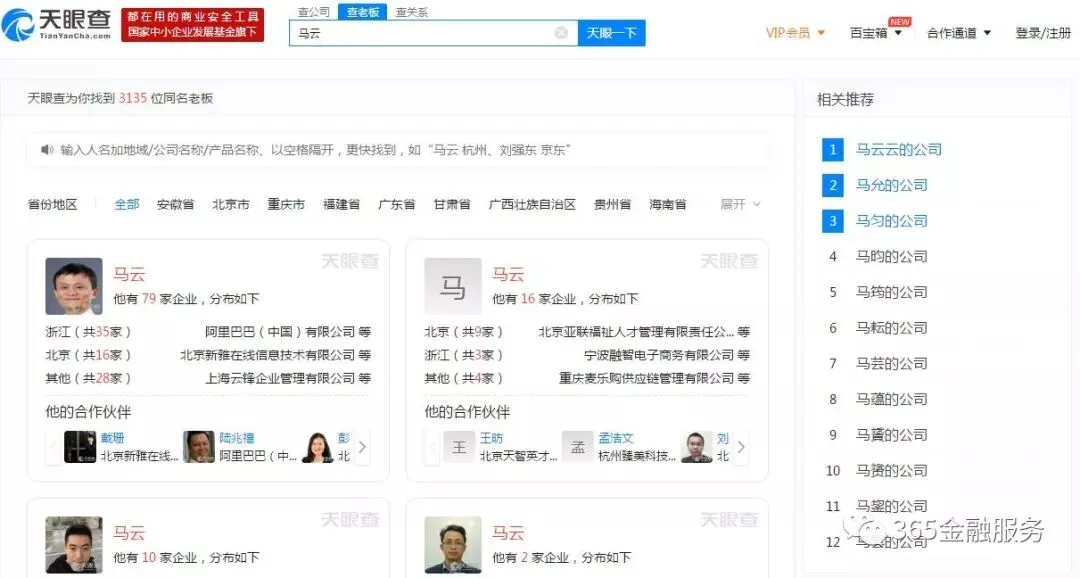Select the 查公司 search tab
Image resolution: width=1080 pixels, height=578 pixels.
[x=313, y=12]
